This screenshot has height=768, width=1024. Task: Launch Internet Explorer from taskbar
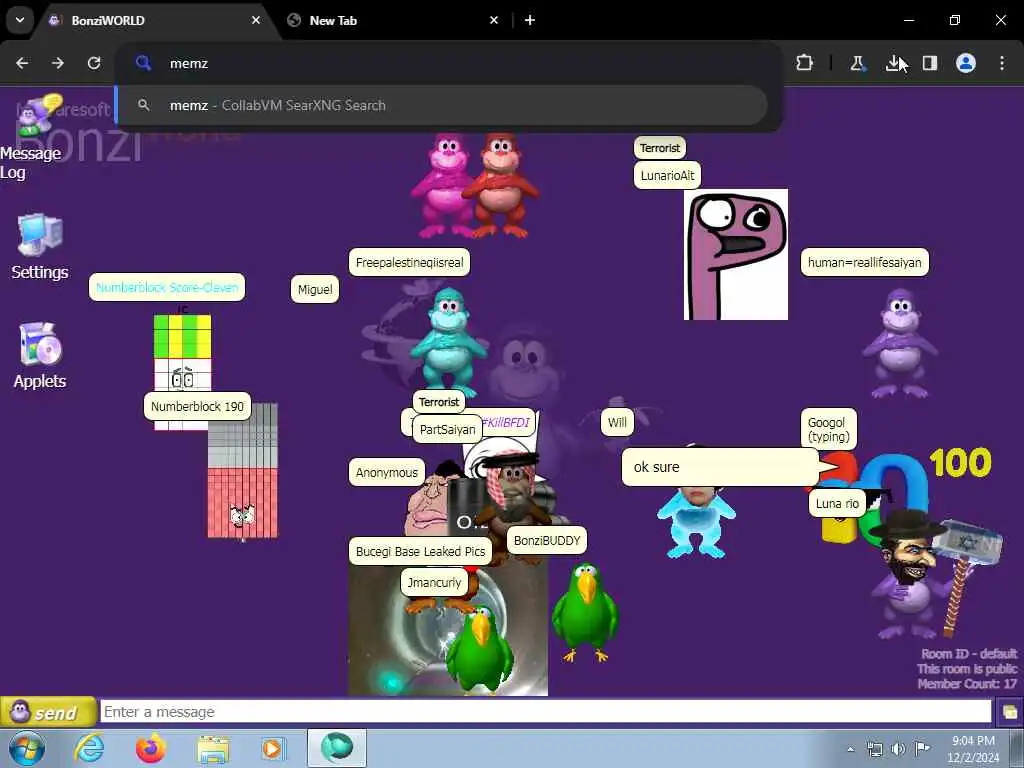coord(89,748)
